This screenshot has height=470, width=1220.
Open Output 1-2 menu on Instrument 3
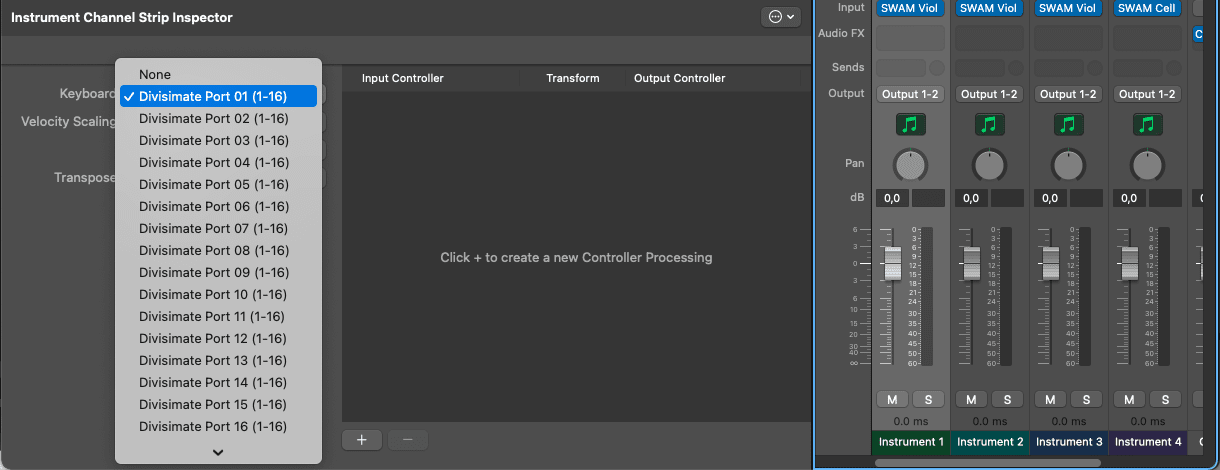pyautogui.click(x=1068, y=94)
